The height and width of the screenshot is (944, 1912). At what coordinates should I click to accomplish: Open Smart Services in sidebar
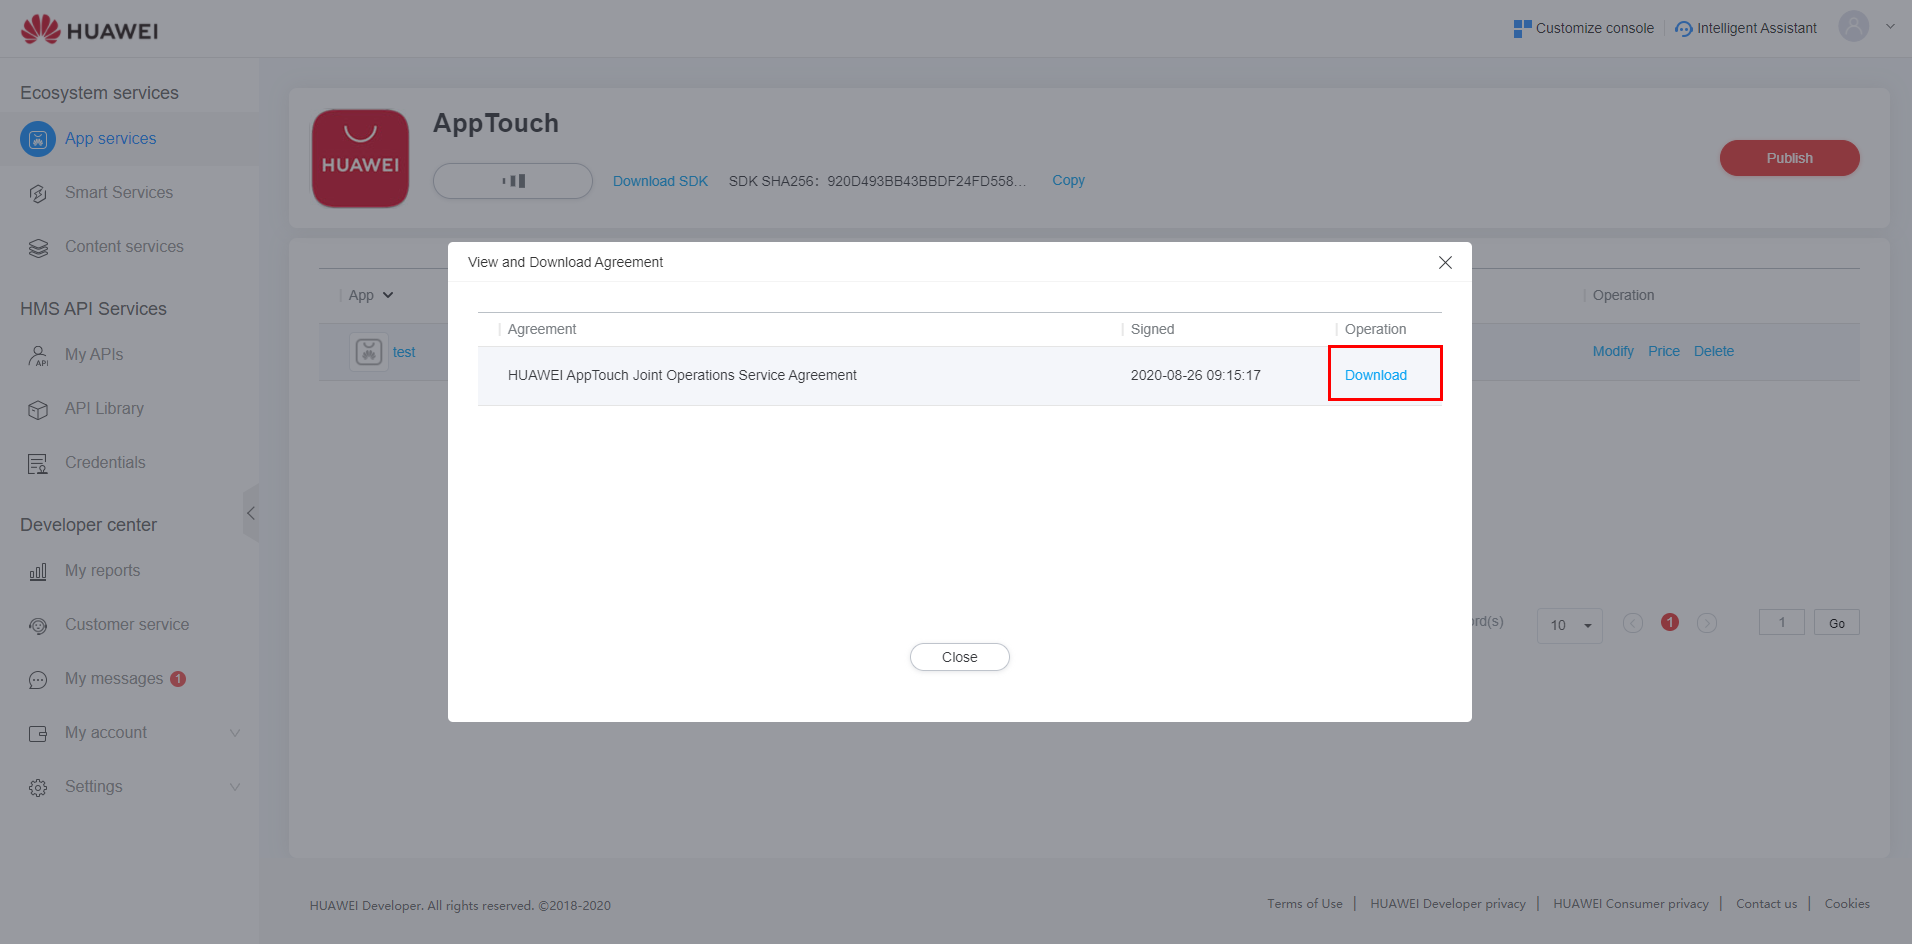click(x=119, y=192)
